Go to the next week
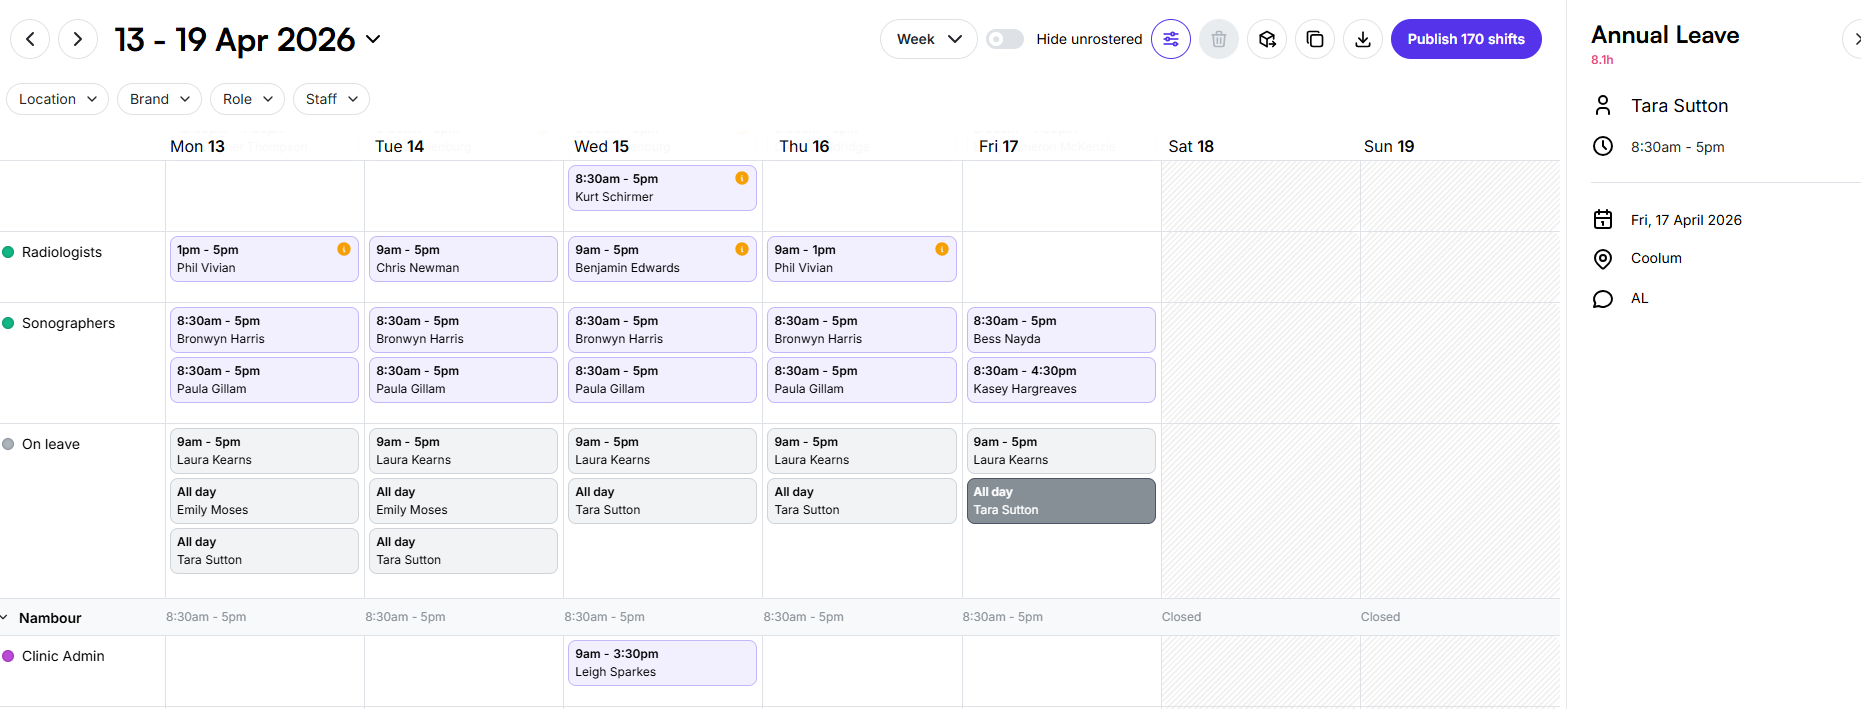Screen dimensions: 1861x709 pos(78,39)
